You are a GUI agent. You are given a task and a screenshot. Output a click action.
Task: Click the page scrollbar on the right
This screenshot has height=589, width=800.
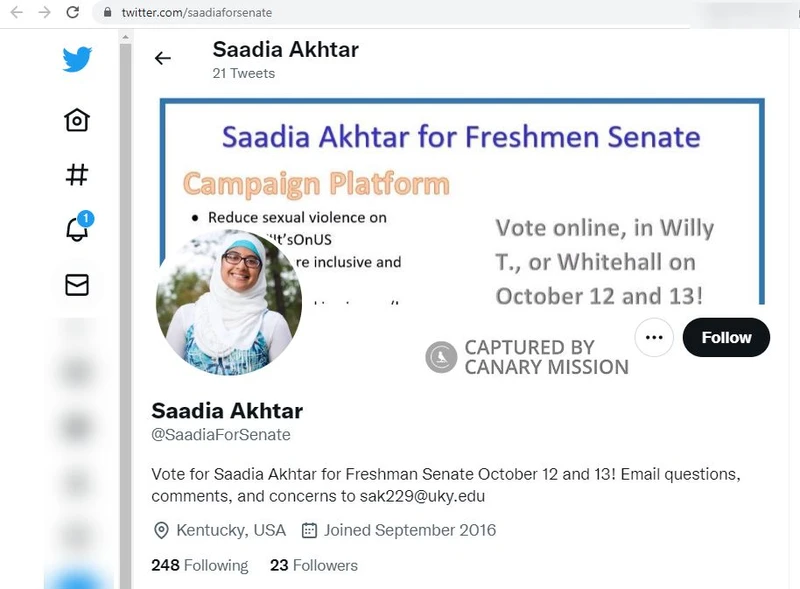[125, 300]
